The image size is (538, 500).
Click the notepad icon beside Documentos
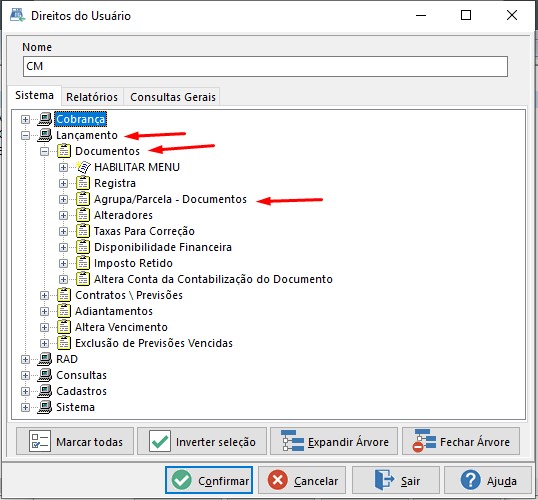pyautogui.click(x=64, y=151)
